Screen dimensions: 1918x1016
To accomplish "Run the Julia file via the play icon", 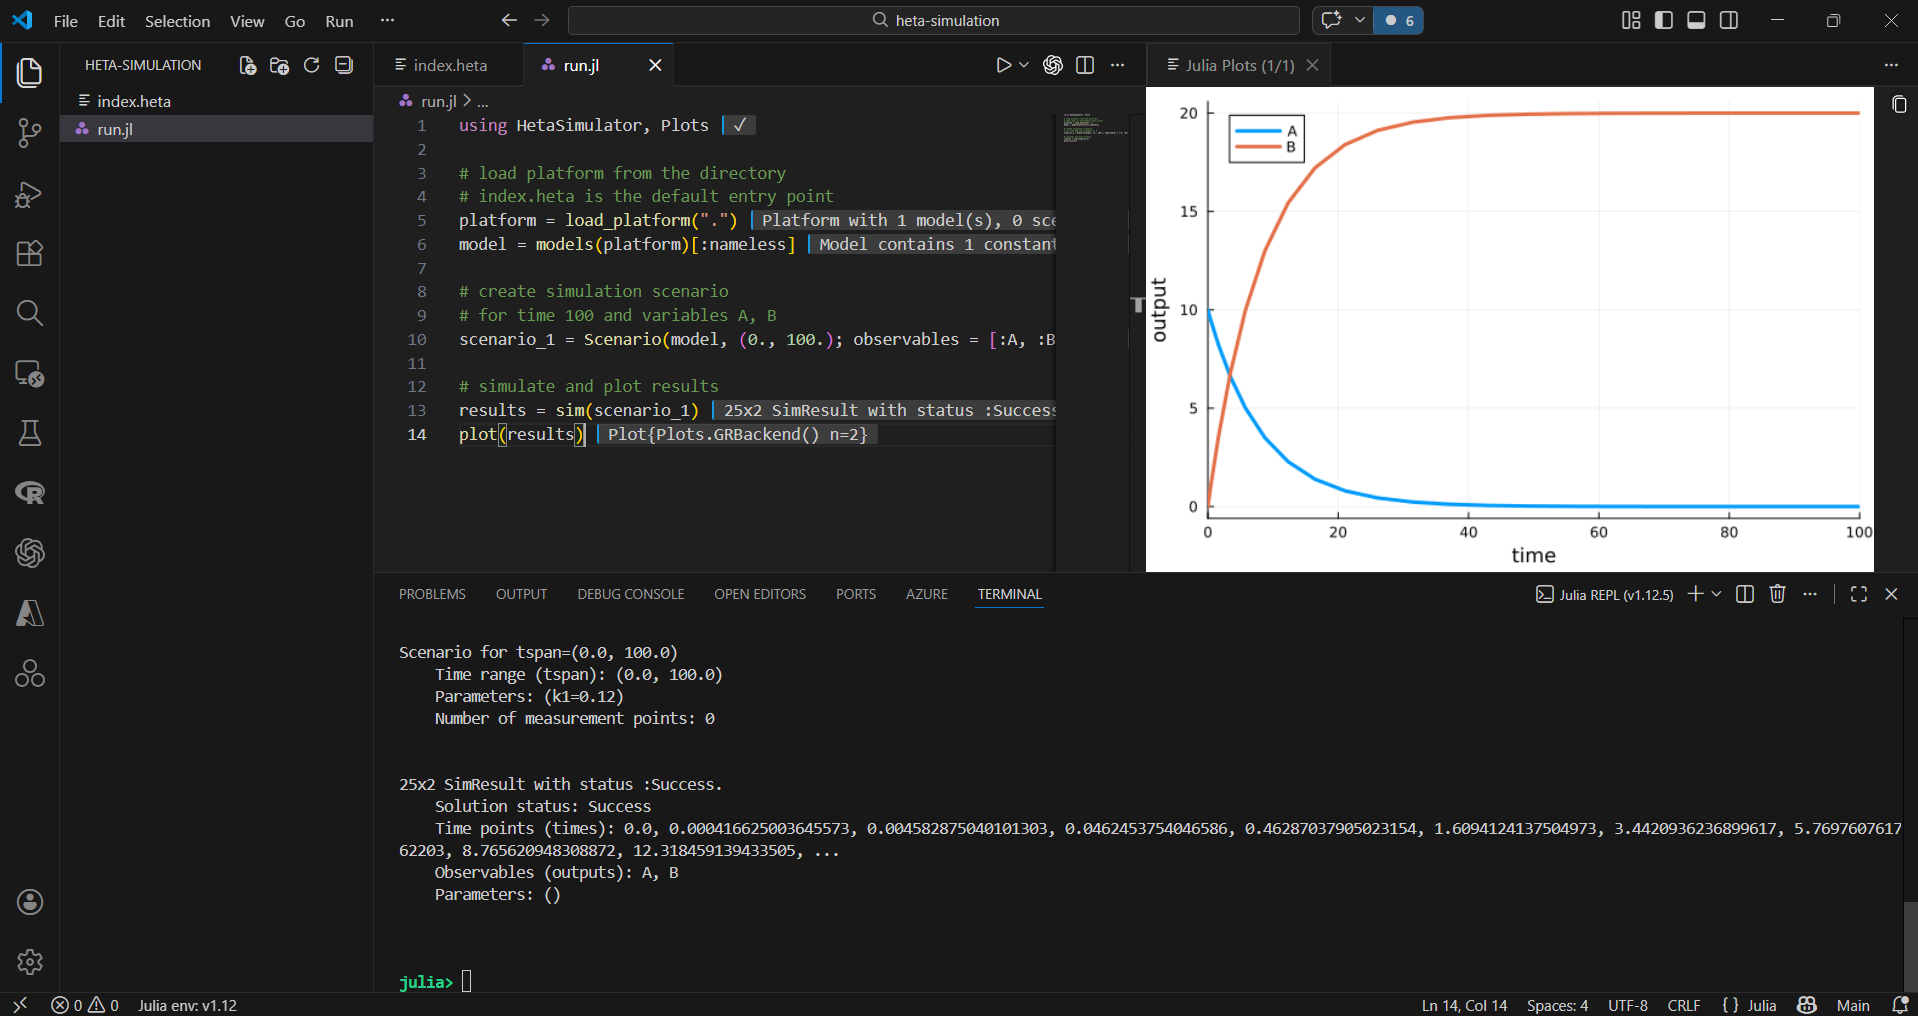I will [1004, 64].
